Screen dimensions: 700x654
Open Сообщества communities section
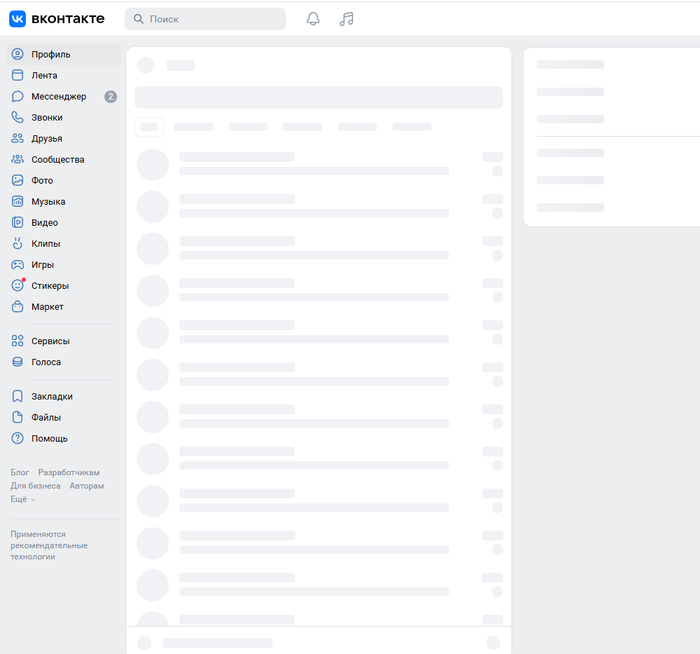point(57,160)
